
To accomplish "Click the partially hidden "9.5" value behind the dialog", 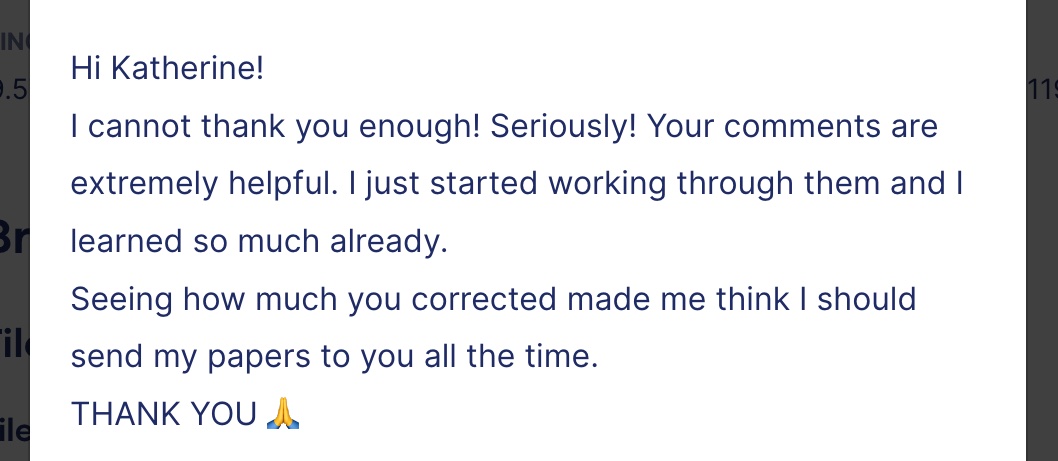I will pos(14,89).
